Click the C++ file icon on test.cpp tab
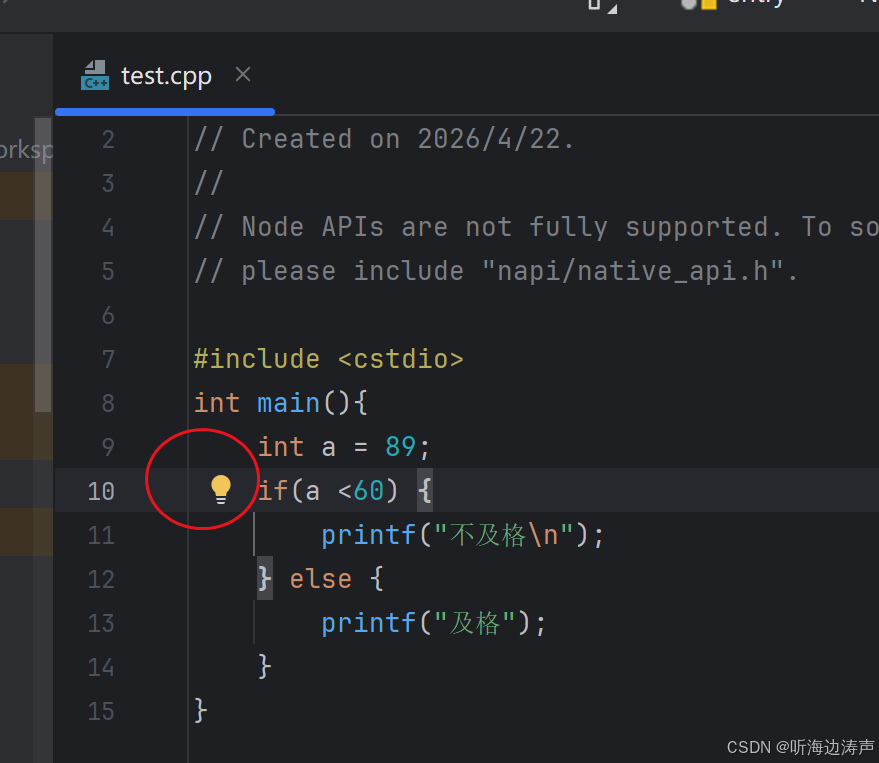This screenshot has height=763, width=879. click(95, 75)
